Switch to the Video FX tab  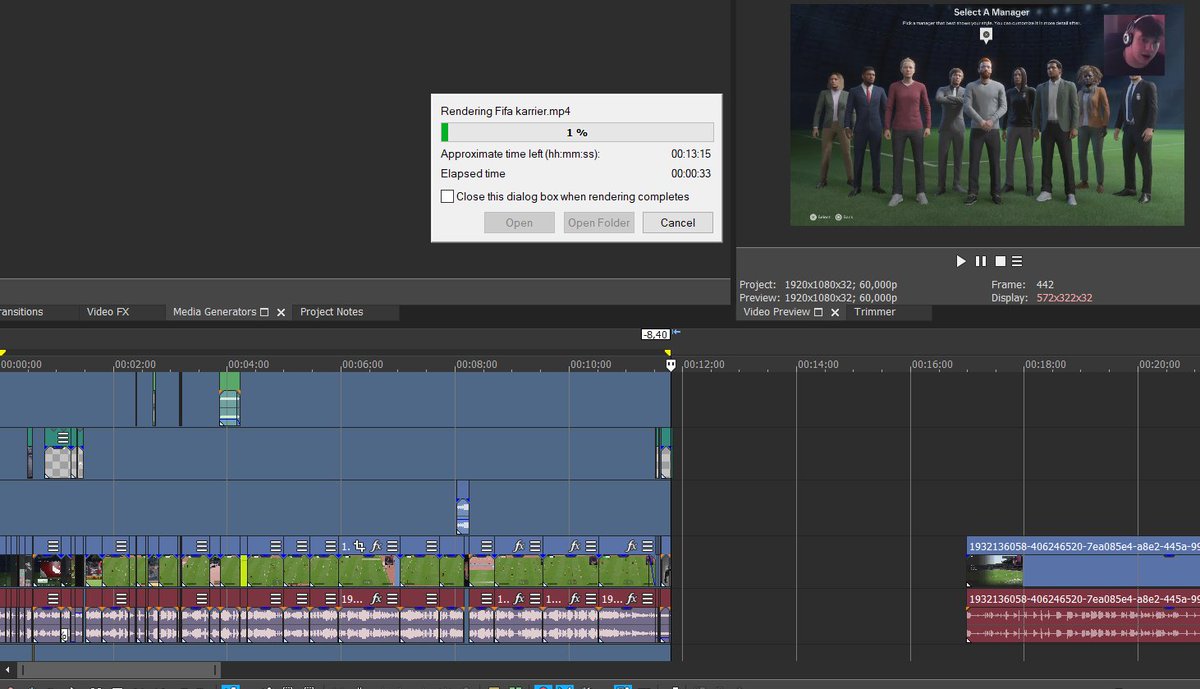(x=108, y=312)
